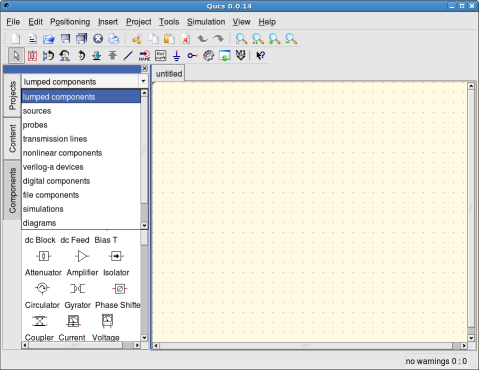Activate the Select pointer tool
479x370 pixels.
16,55
